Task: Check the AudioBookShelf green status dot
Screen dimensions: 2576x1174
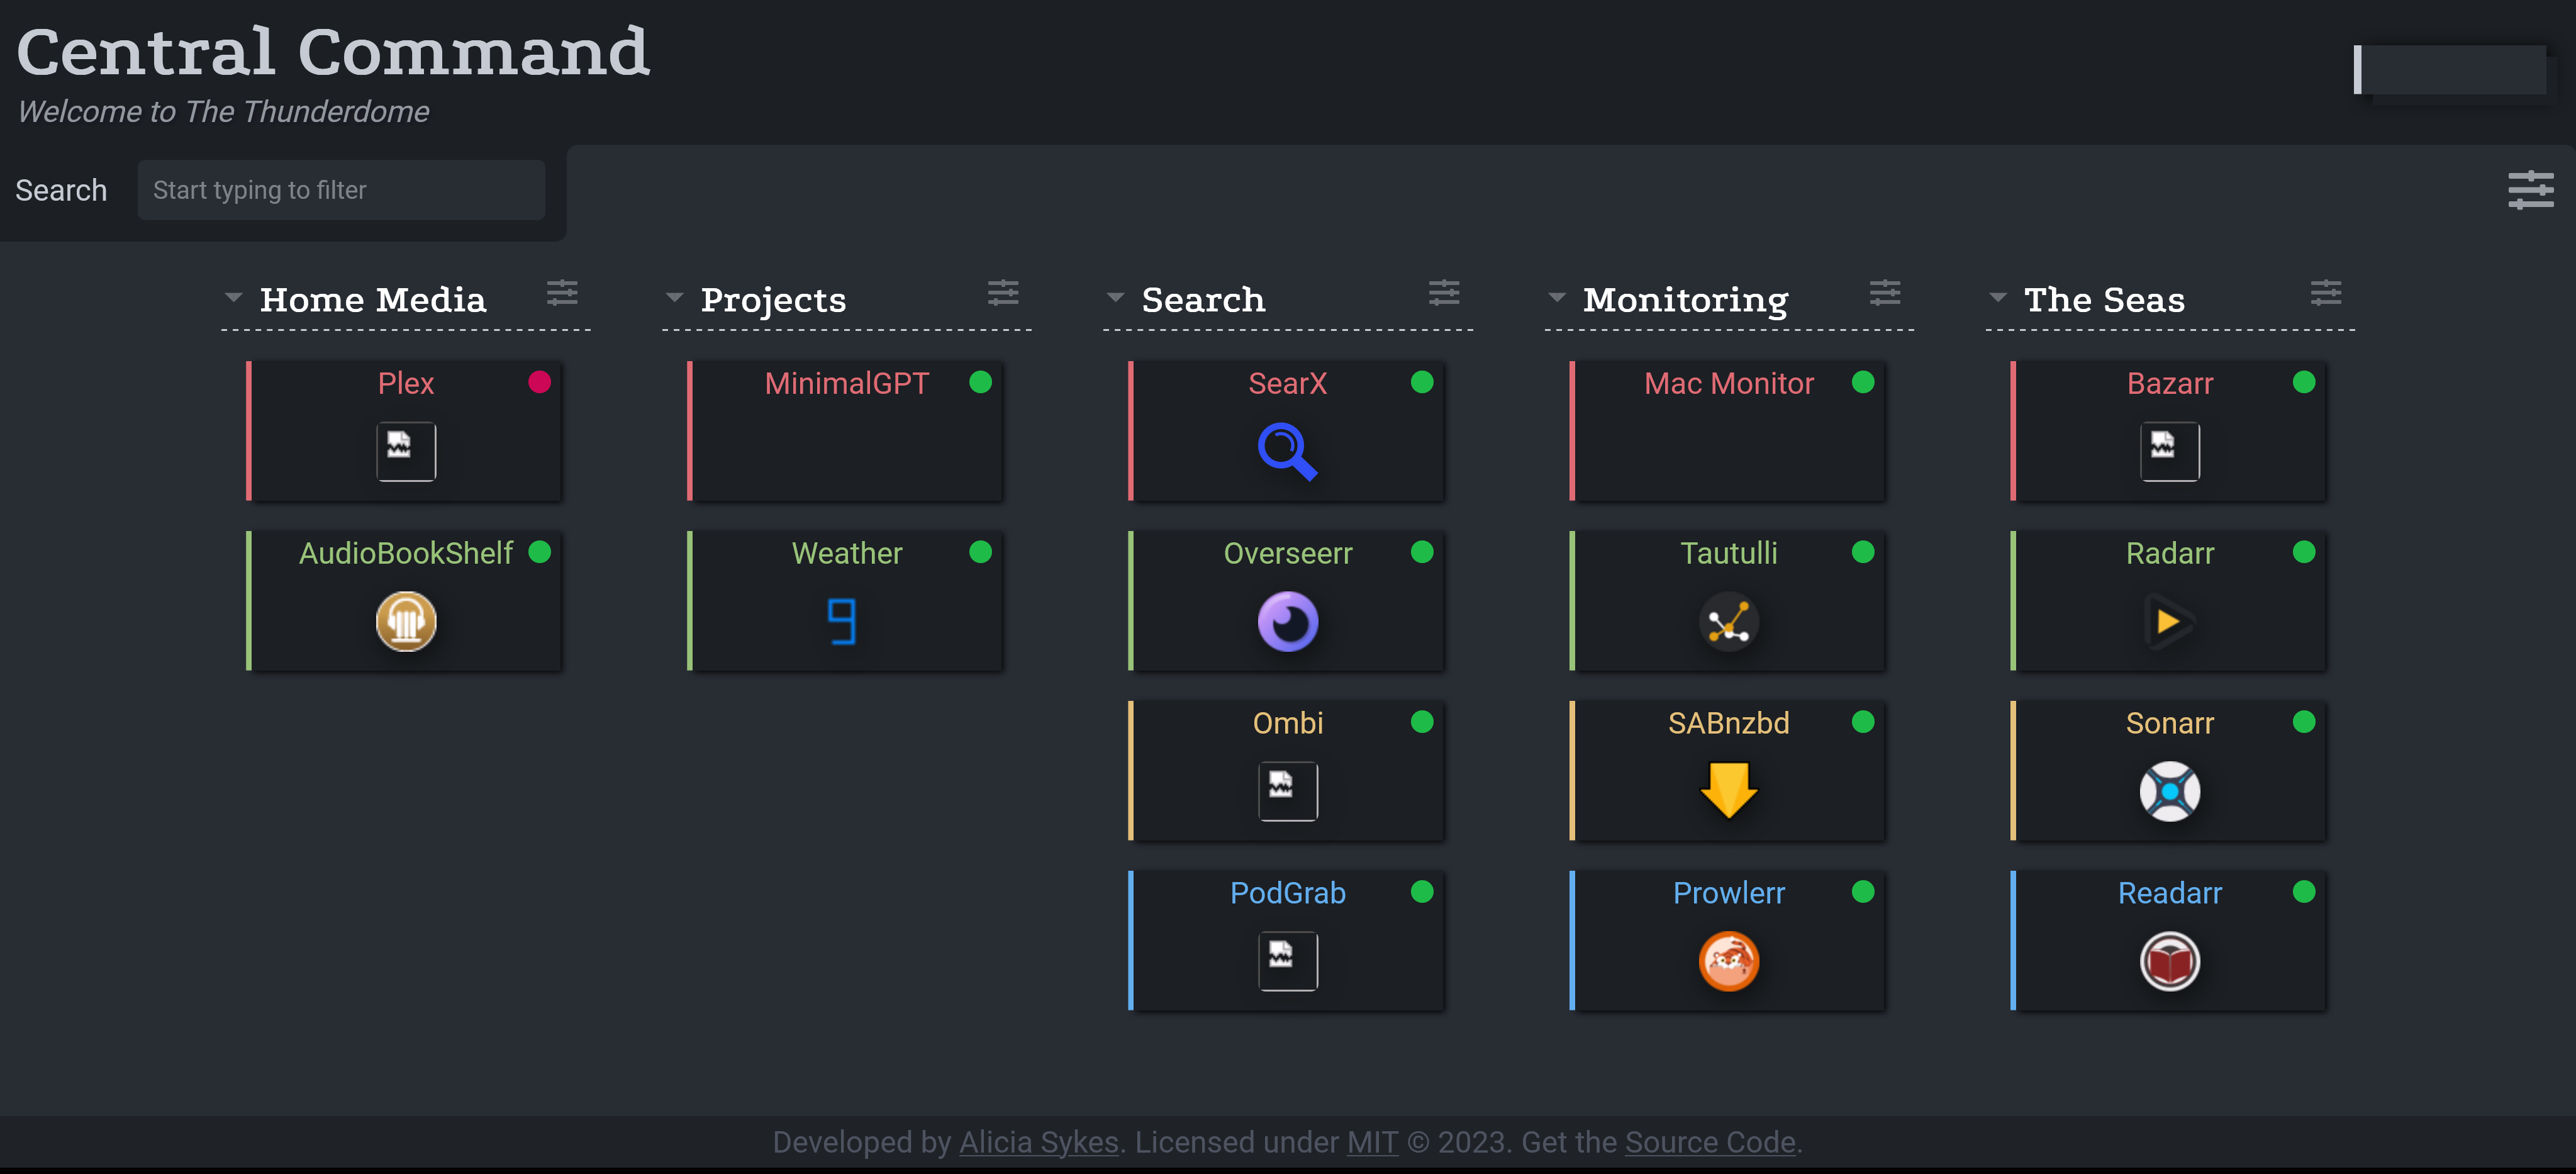Action: 539,552
